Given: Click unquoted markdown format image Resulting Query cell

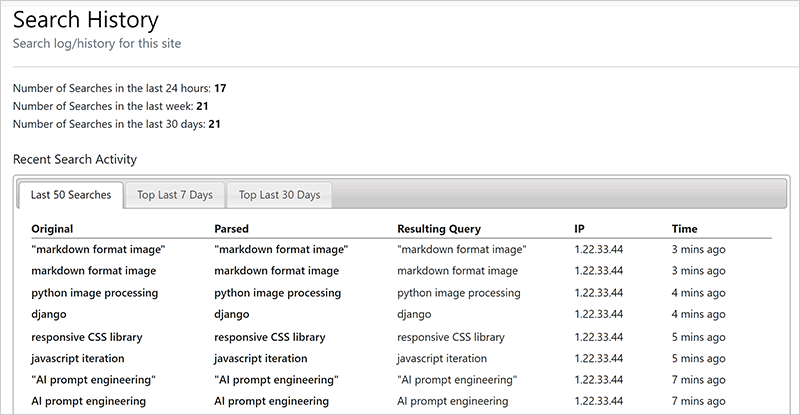Looking at the screenshot, I should pos(457,271).
